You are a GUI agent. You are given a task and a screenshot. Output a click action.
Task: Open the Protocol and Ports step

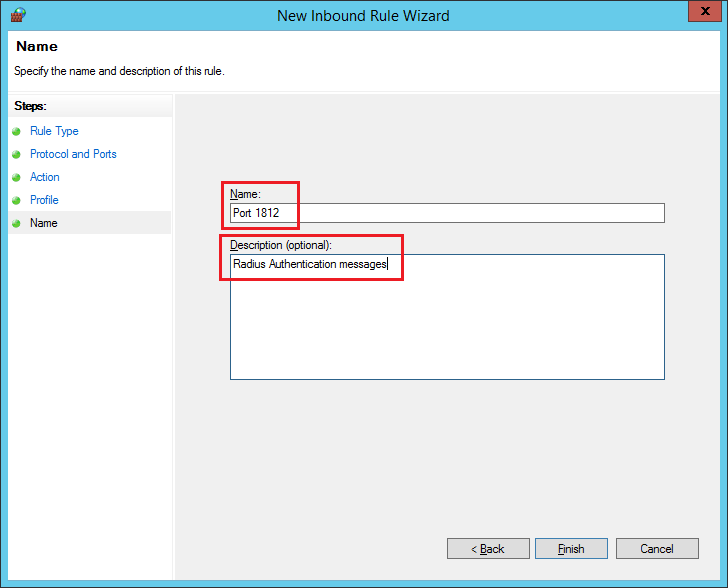73,154
